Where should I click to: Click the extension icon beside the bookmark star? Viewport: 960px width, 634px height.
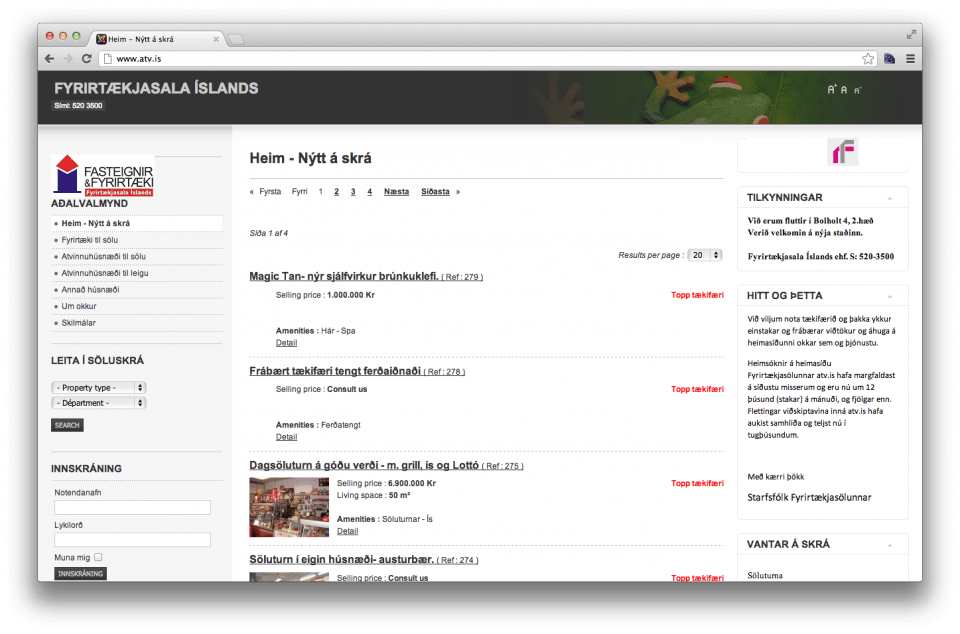click(889, 59)
